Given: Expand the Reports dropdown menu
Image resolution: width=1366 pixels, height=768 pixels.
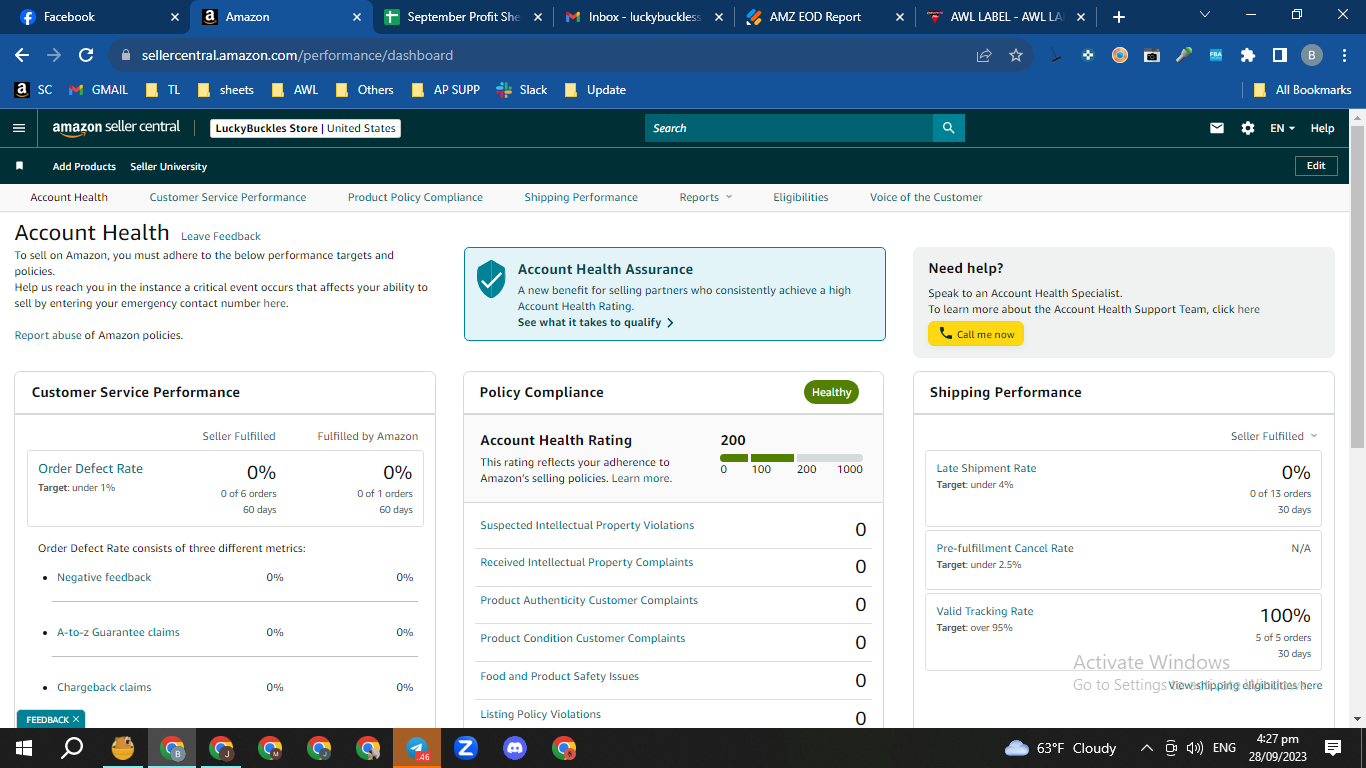Looking at the screenshot, I should [x=706, y=197].
